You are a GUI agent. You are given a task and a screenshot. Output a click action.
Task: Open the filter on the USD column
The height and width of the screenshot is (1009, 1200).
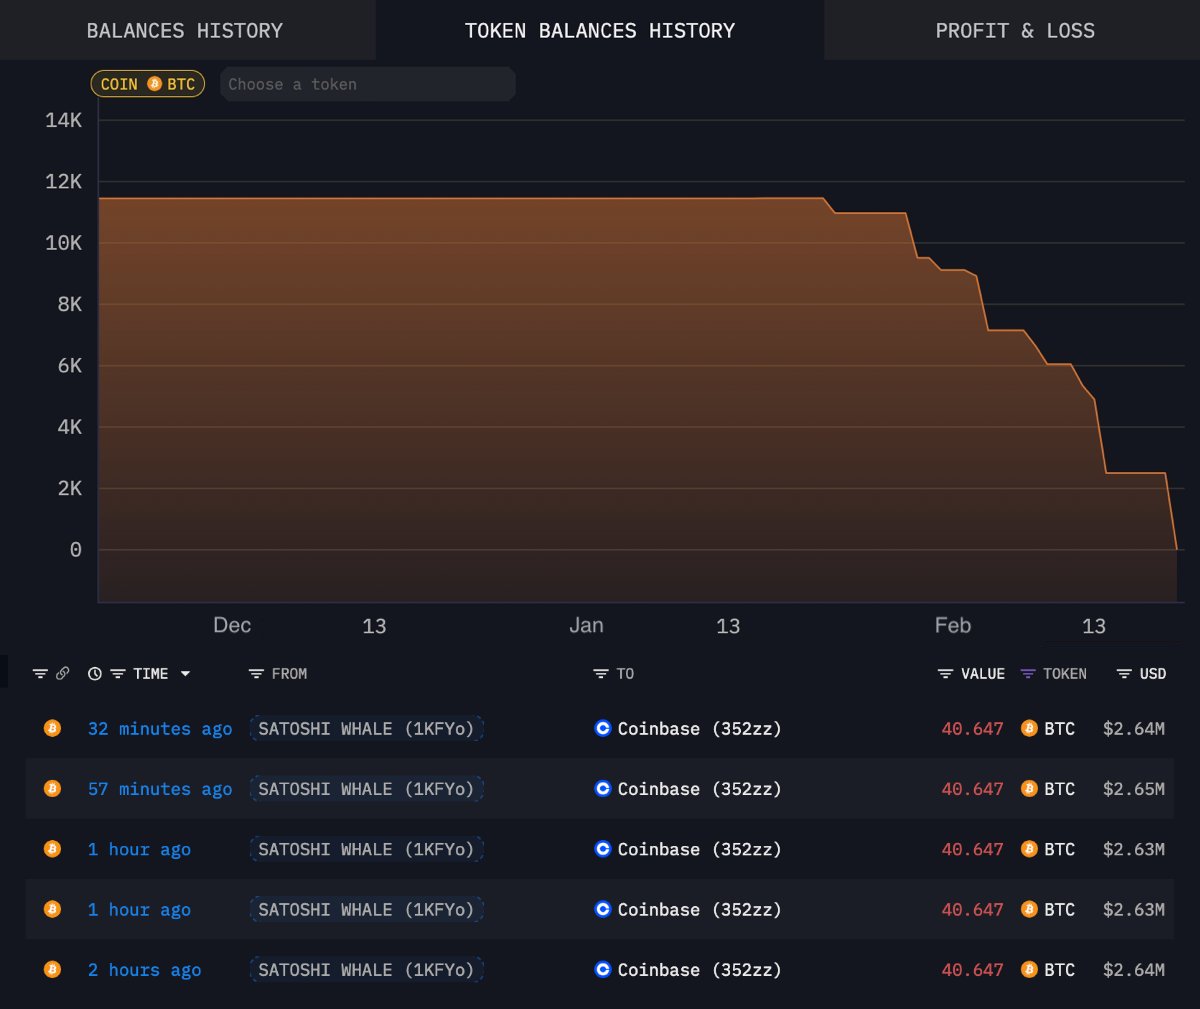coord(1122,673)
